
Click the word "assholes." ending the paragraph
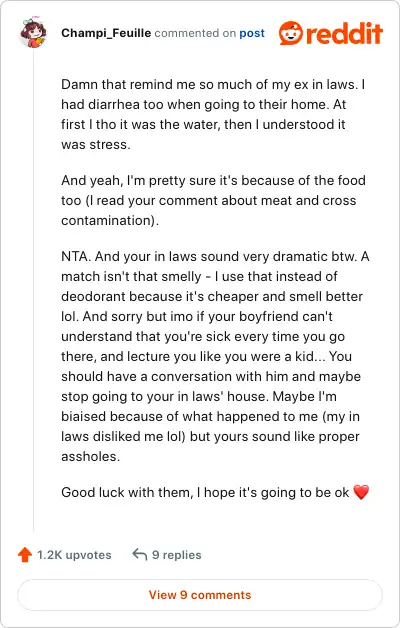tap(90, 456)
